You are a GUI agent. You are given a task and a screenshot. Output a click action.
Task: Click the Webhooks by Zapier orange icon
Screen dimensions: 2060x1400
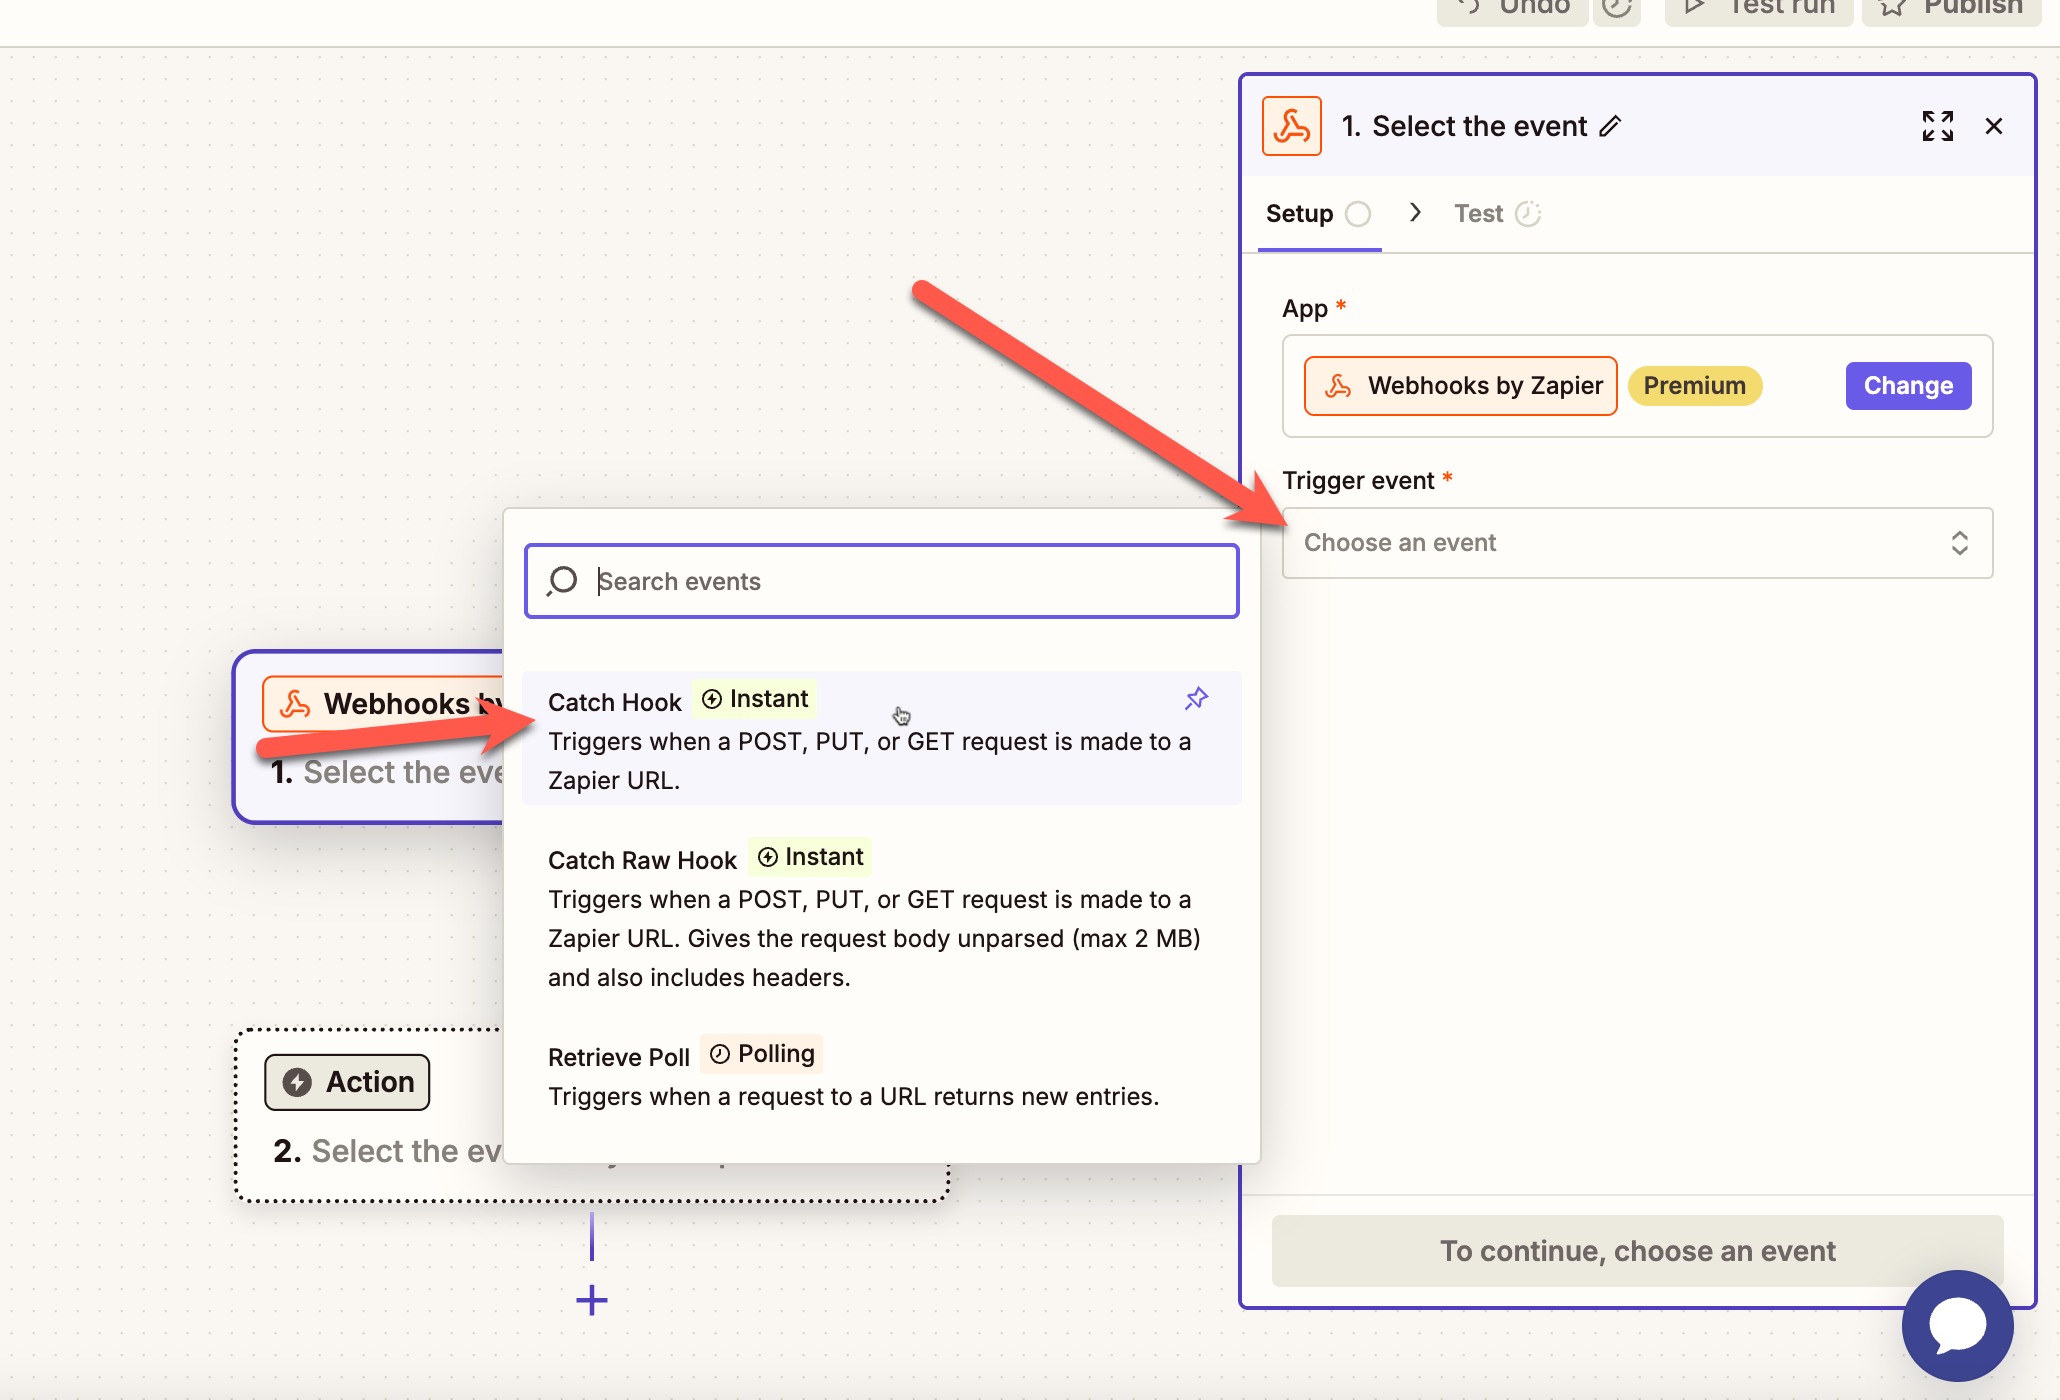pos(1292,126)
